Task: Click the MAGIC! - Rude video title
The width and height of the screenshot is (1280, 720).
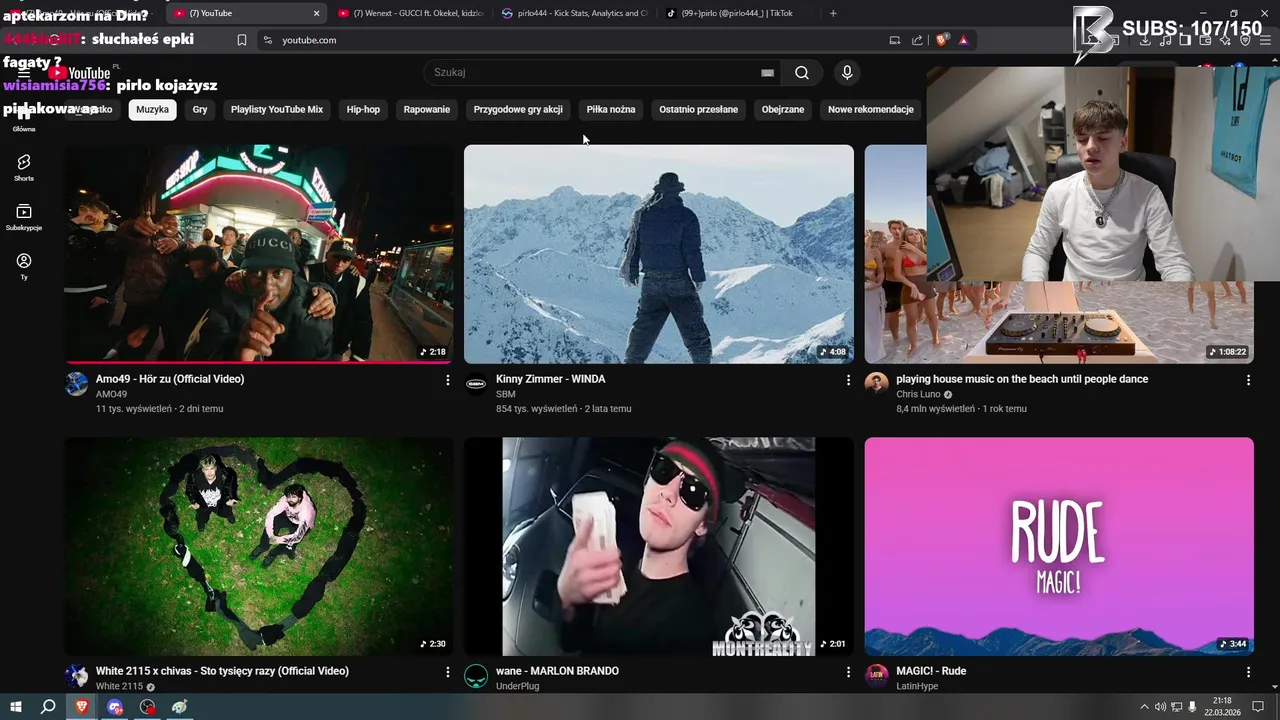Action: (931, 671)
